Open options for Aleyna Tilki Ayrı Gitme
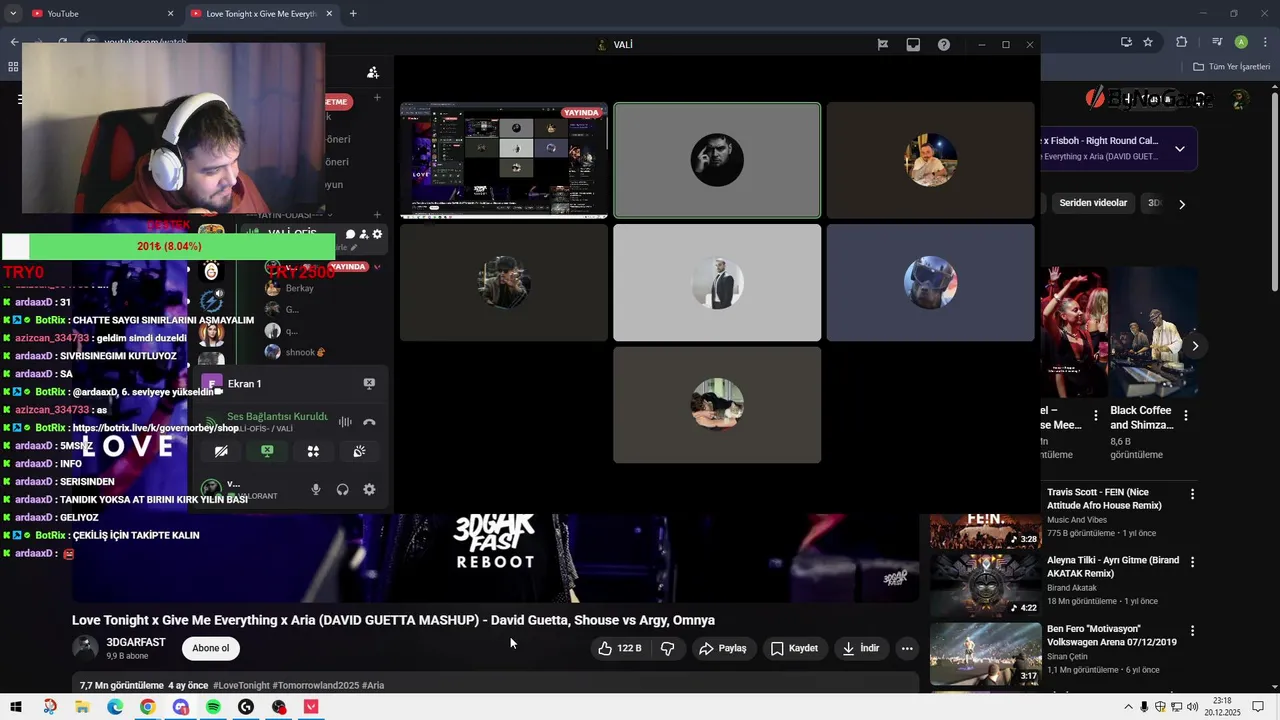Viewport: 1280px width, 720px height. pyautogui.click(x=1192, y=562)
